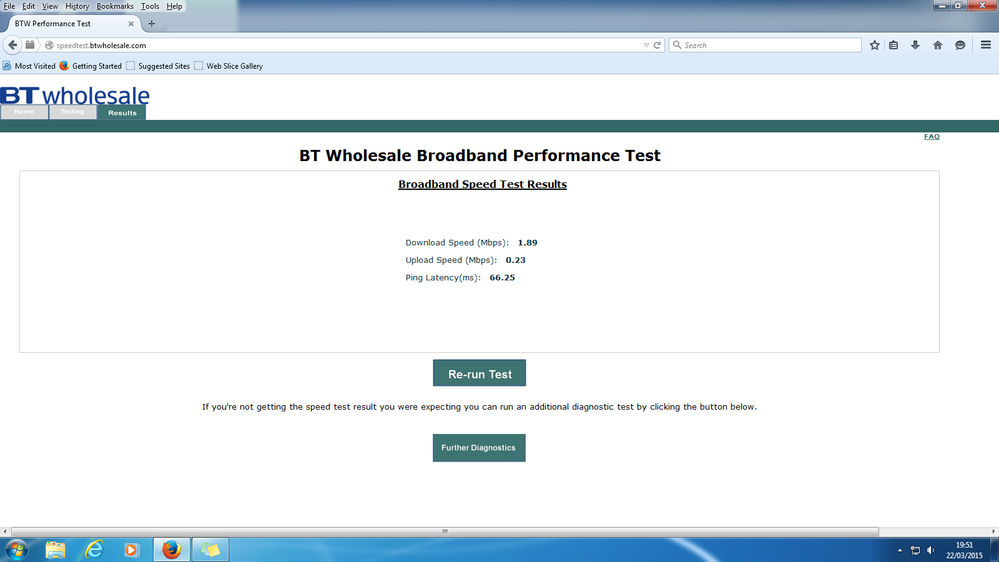This screenshot has width=999, height=562.
Task: Launch Internet Explorer from the taskbar
Action: pyautogui.click(x=94, y=549)
